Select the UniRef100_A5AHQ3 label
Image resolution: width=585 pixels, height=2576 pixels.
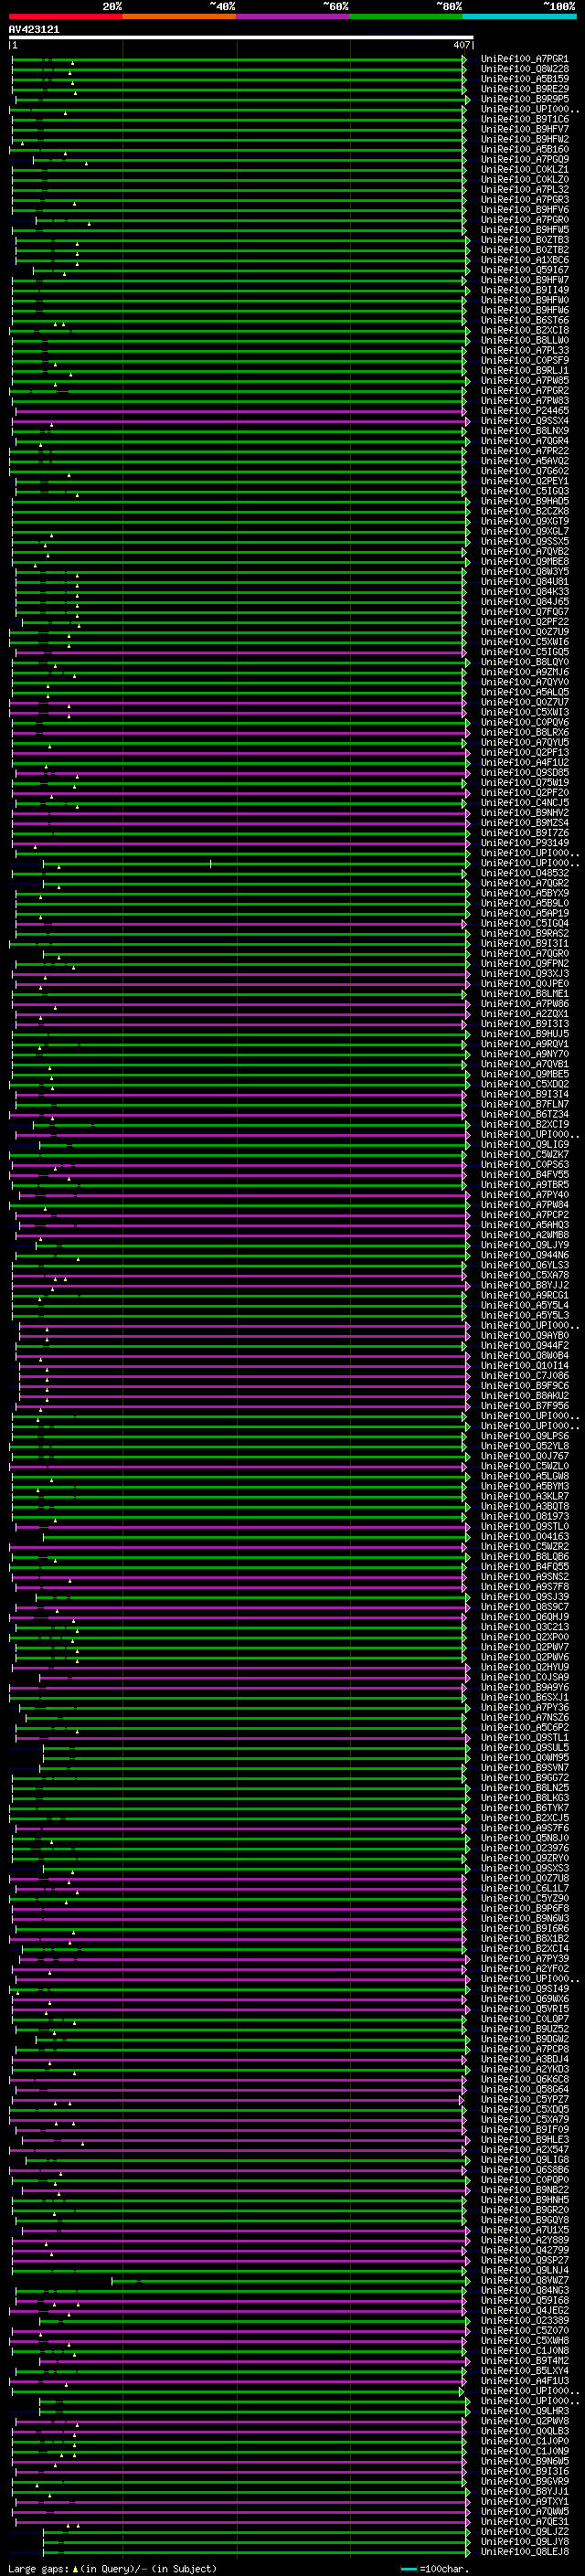click(524, 1225)
